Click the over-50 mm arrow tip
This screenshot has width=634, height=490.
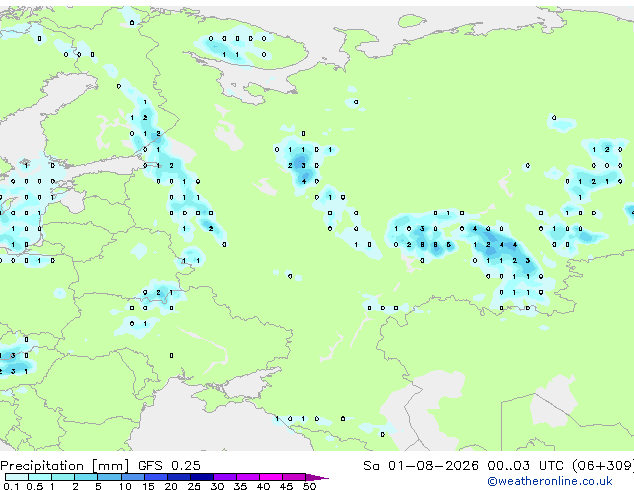(317, 478)
